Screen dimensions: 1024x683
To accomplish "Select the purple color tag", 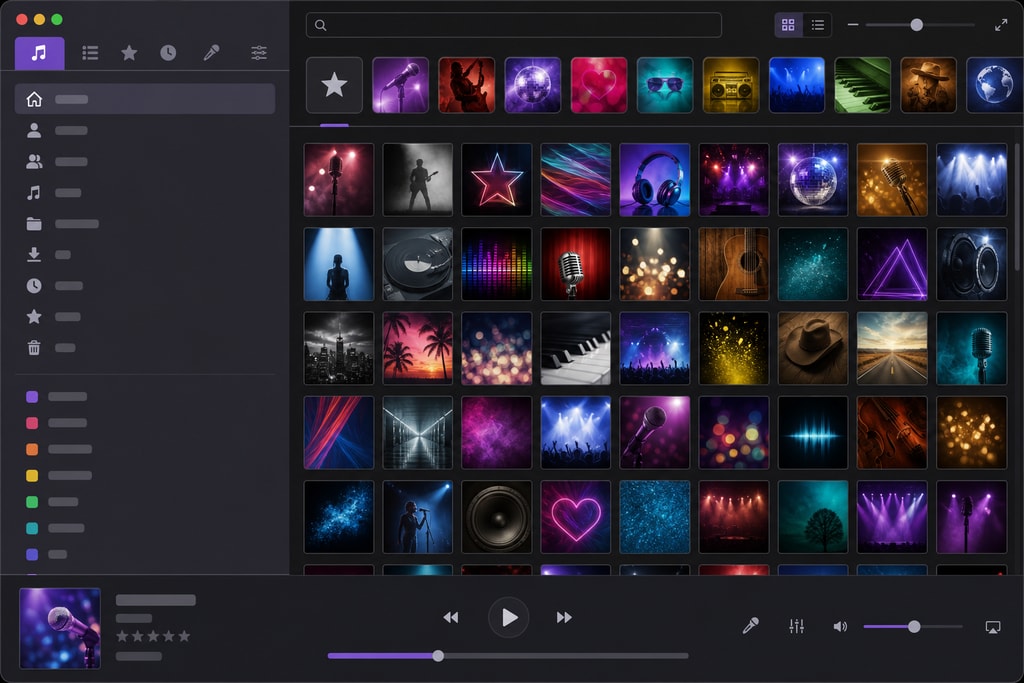I will click(x=32, y=396).
